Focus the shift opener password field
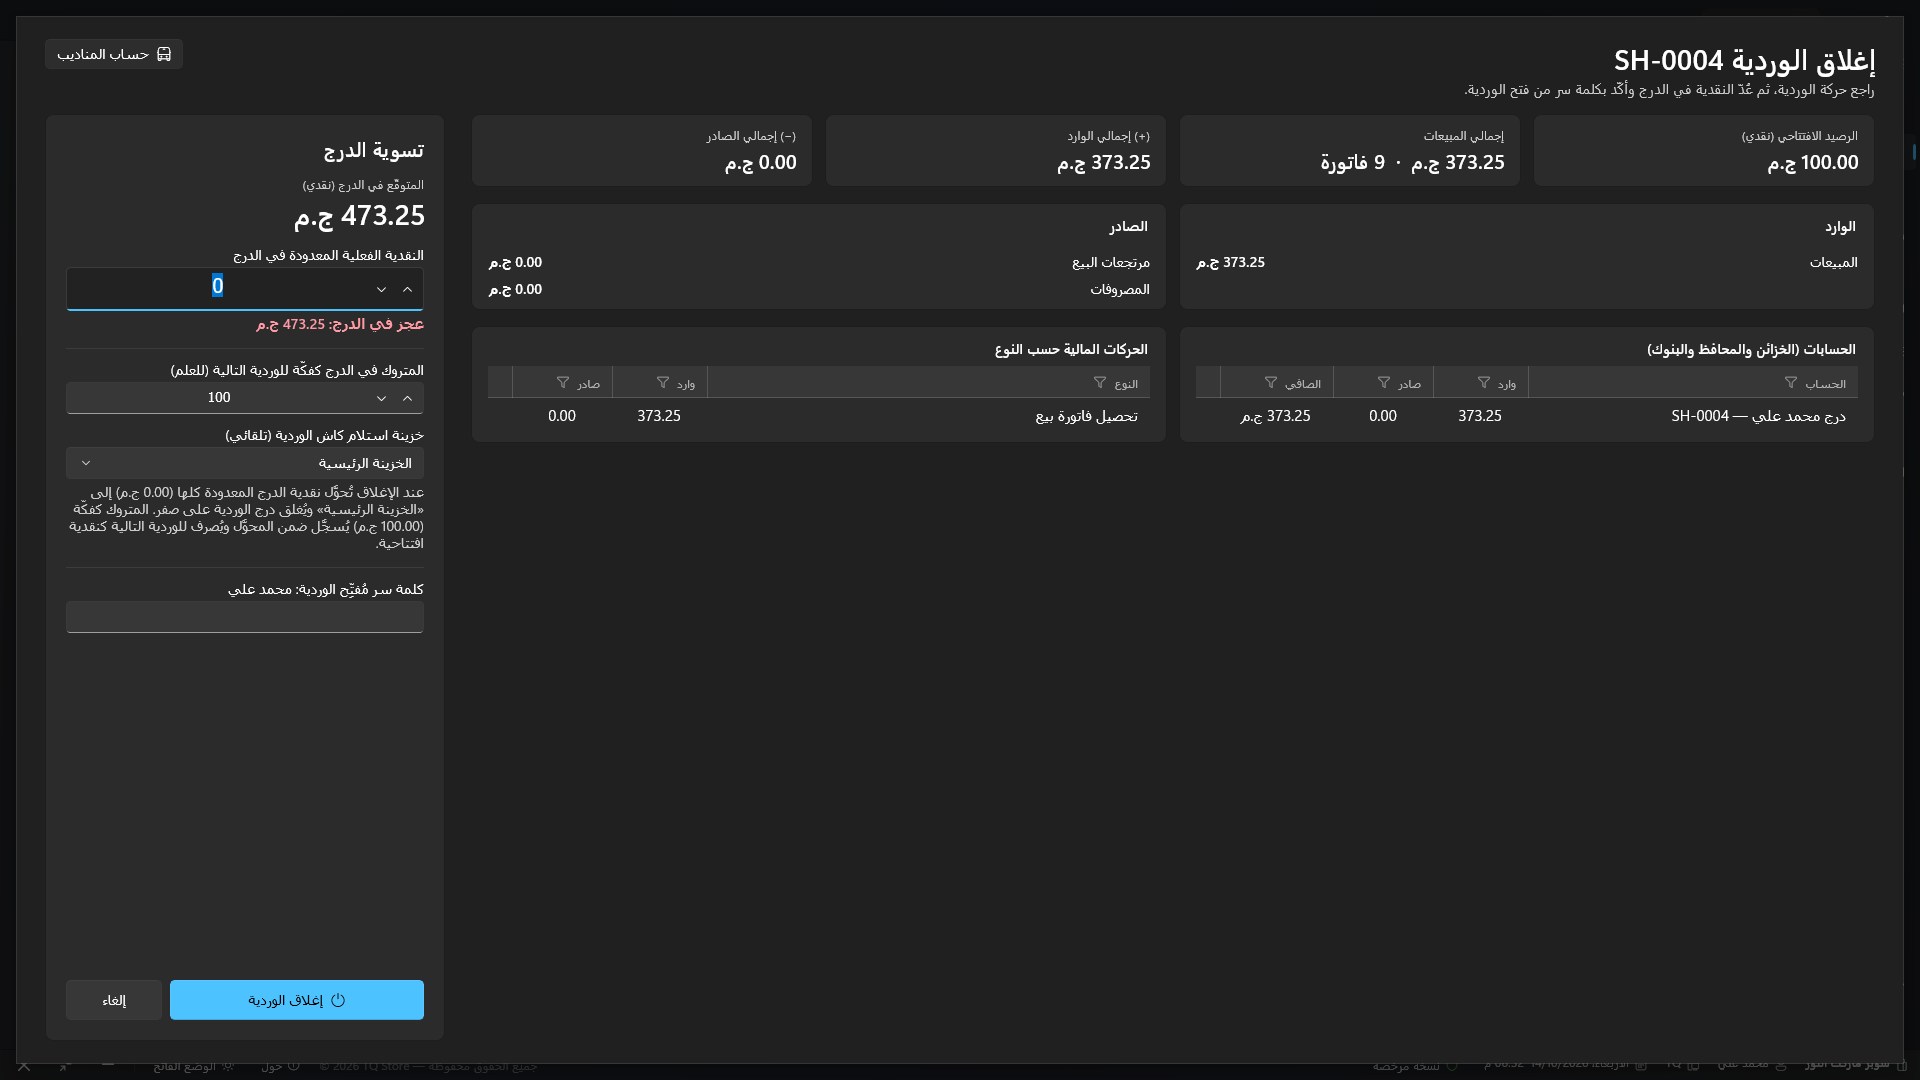The image size is (1920, 1080). [245, 617]
